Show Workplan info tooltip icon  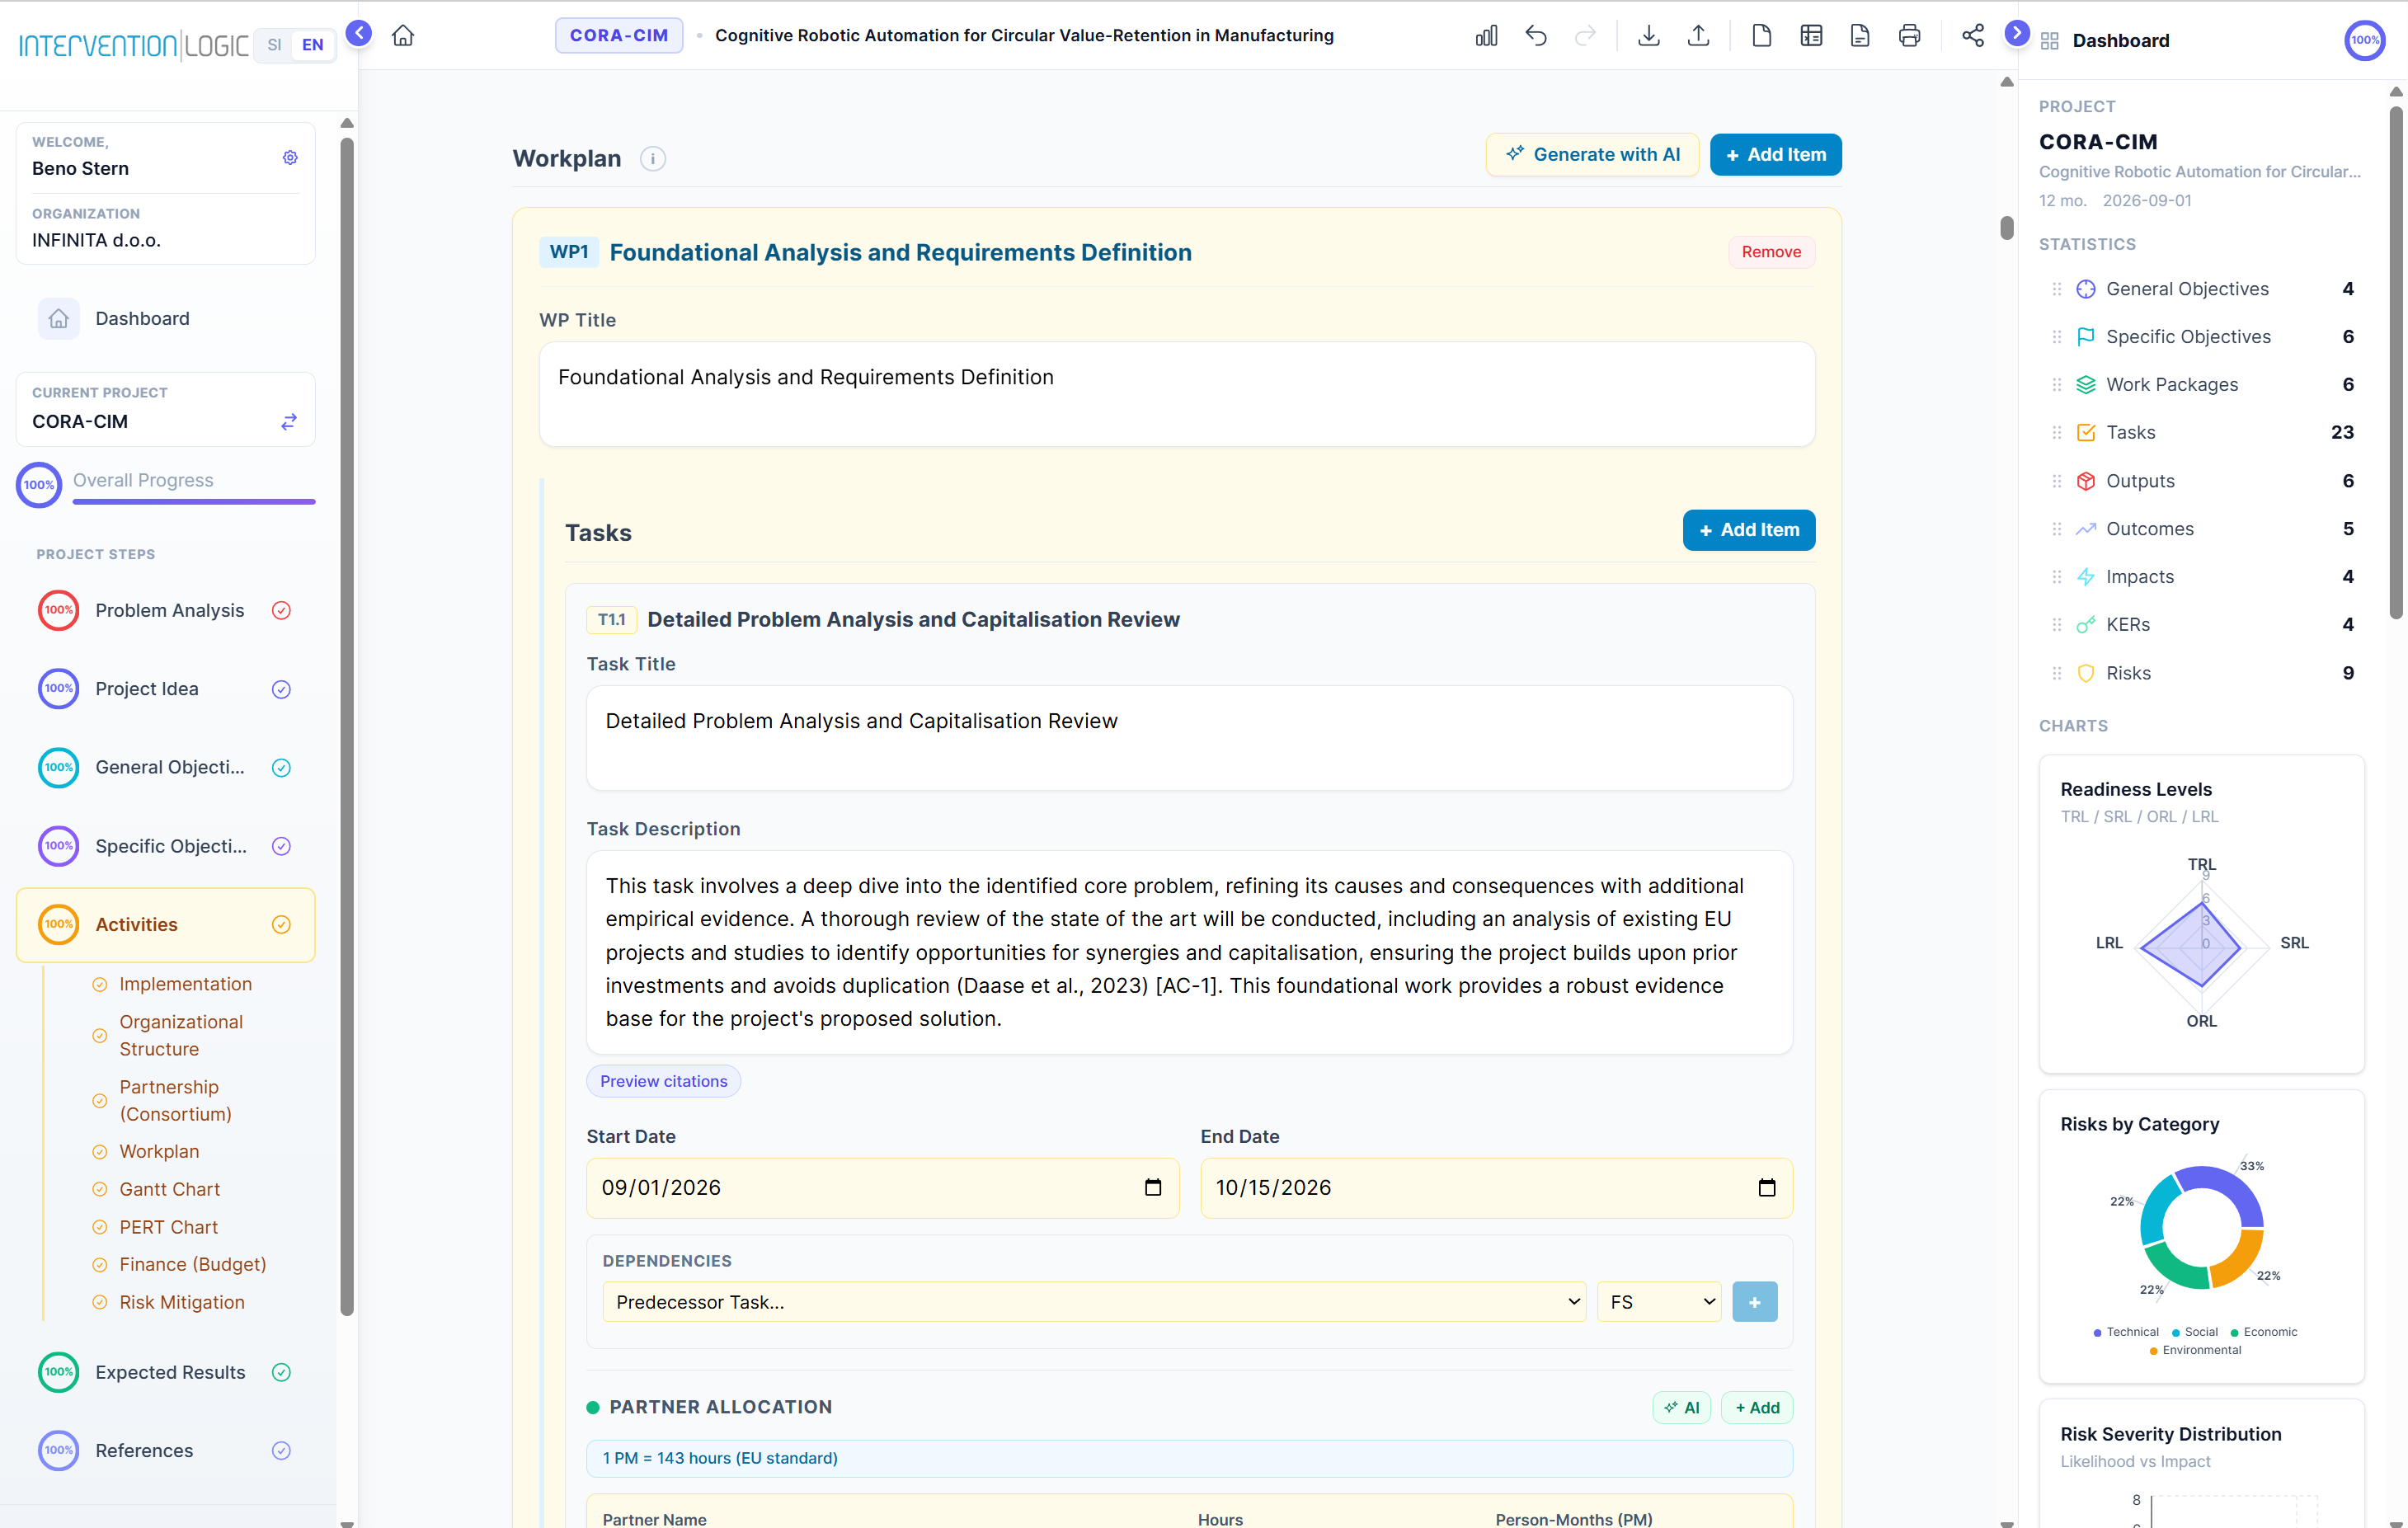coord(653,159)
